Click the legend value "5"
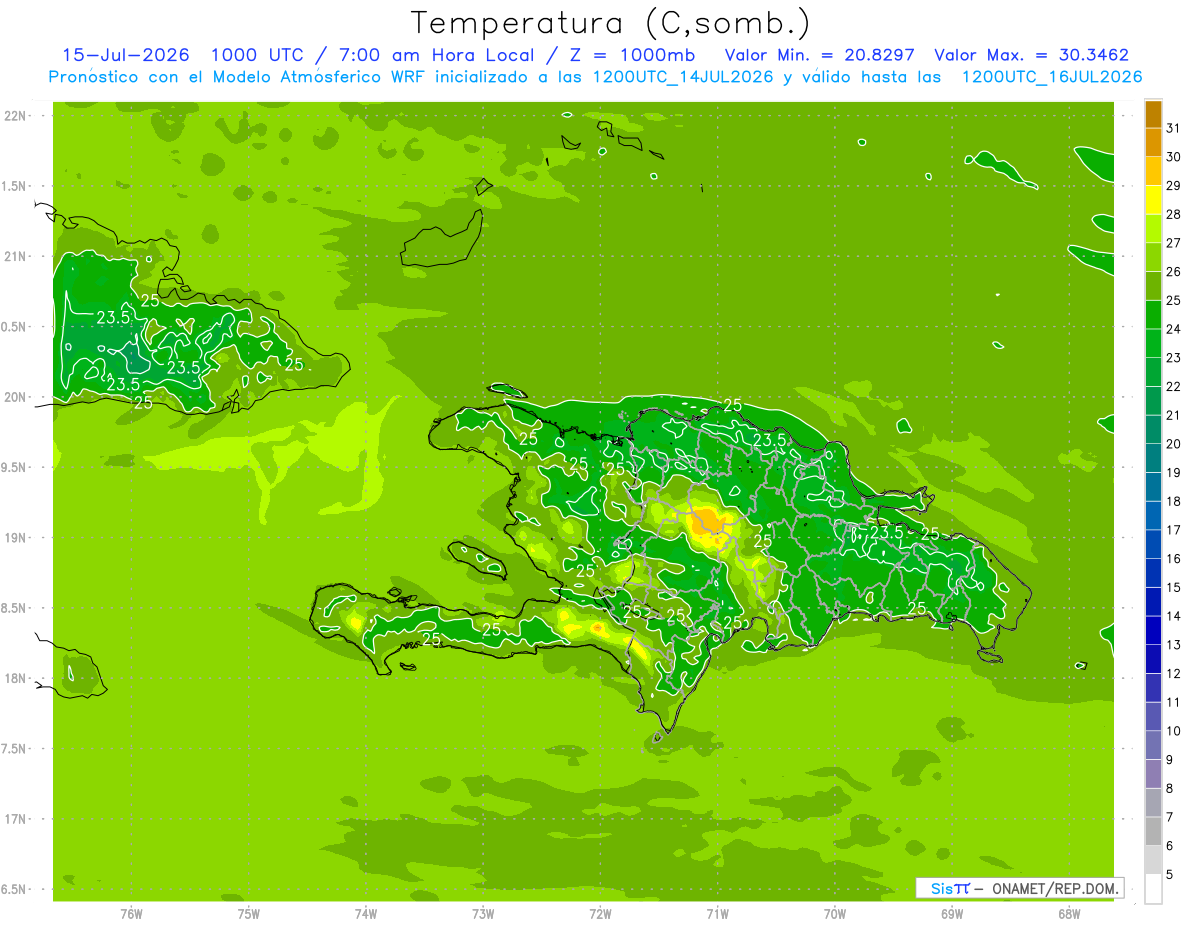The height and width of the screenshot is (927, 1200). (1170, 875)
